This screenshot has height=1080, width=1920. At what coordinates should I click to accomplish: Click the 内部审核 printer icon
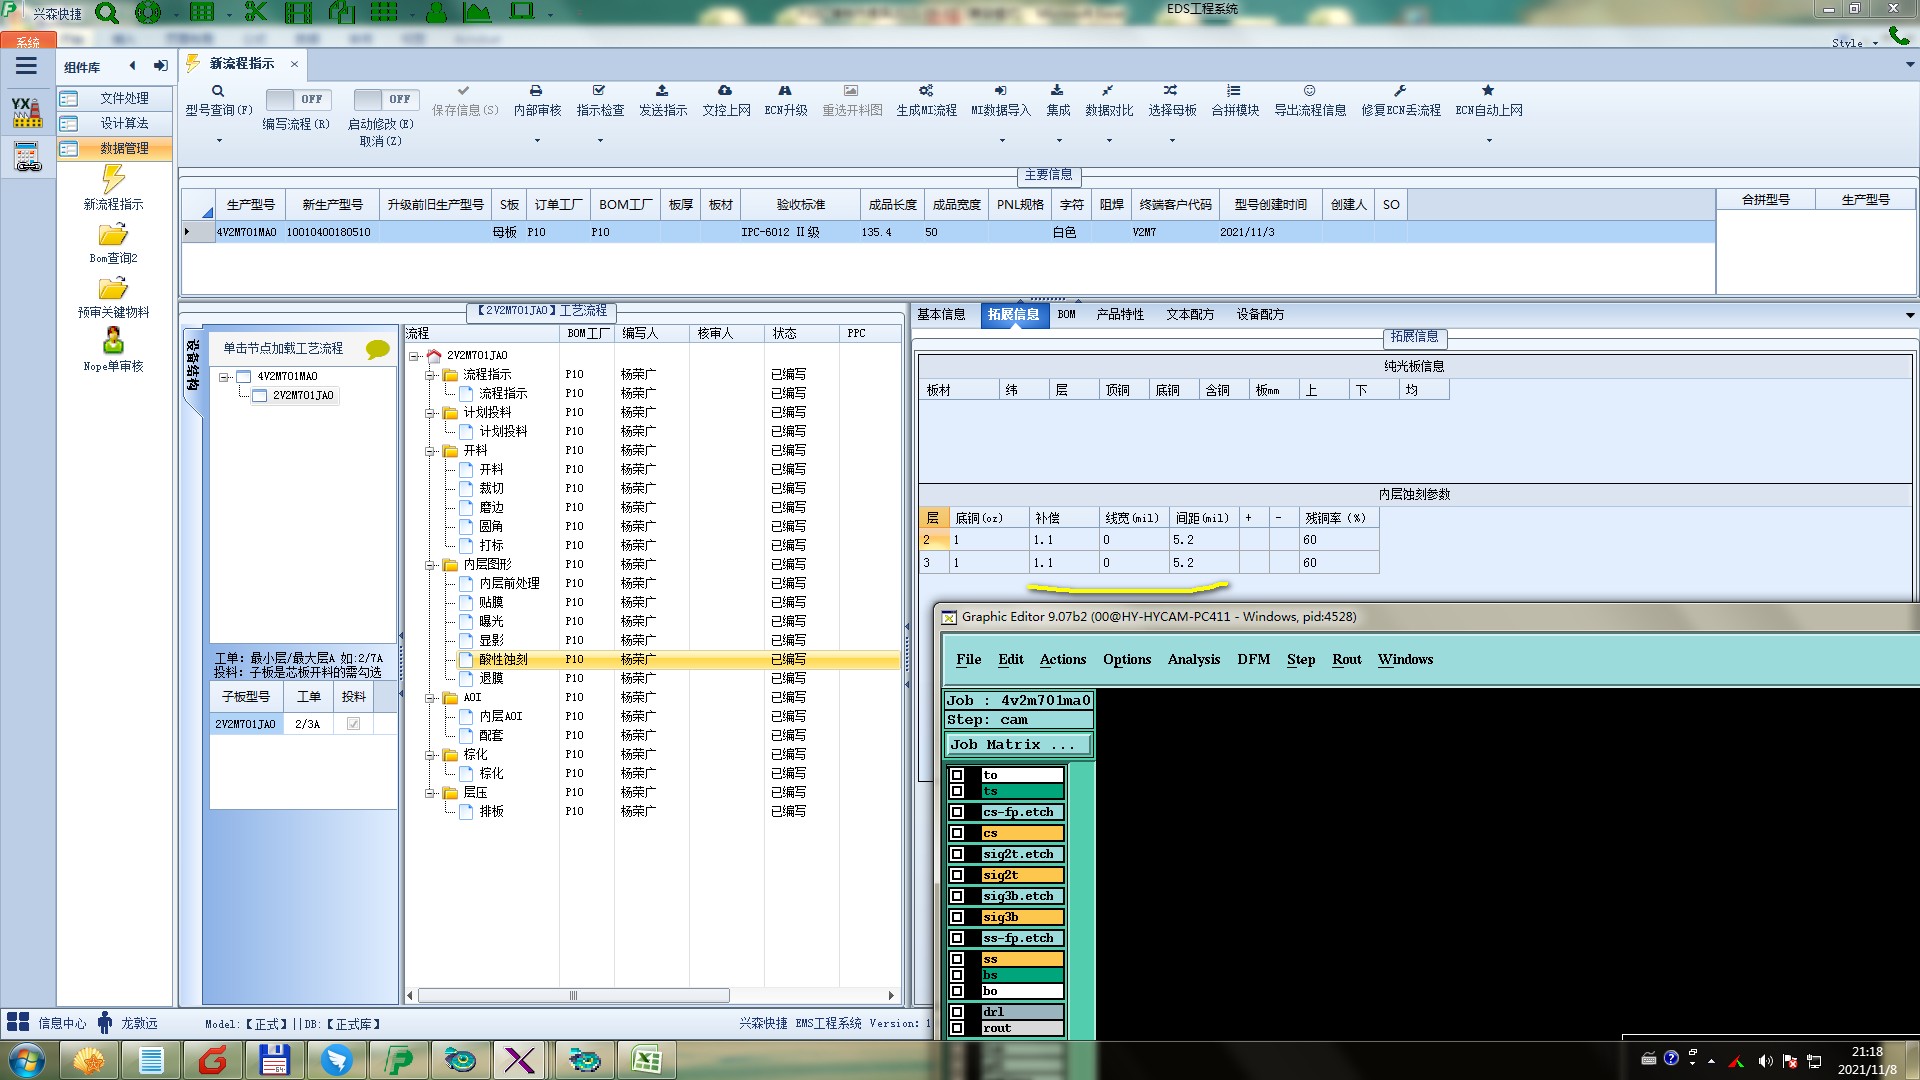click(536, 91)
